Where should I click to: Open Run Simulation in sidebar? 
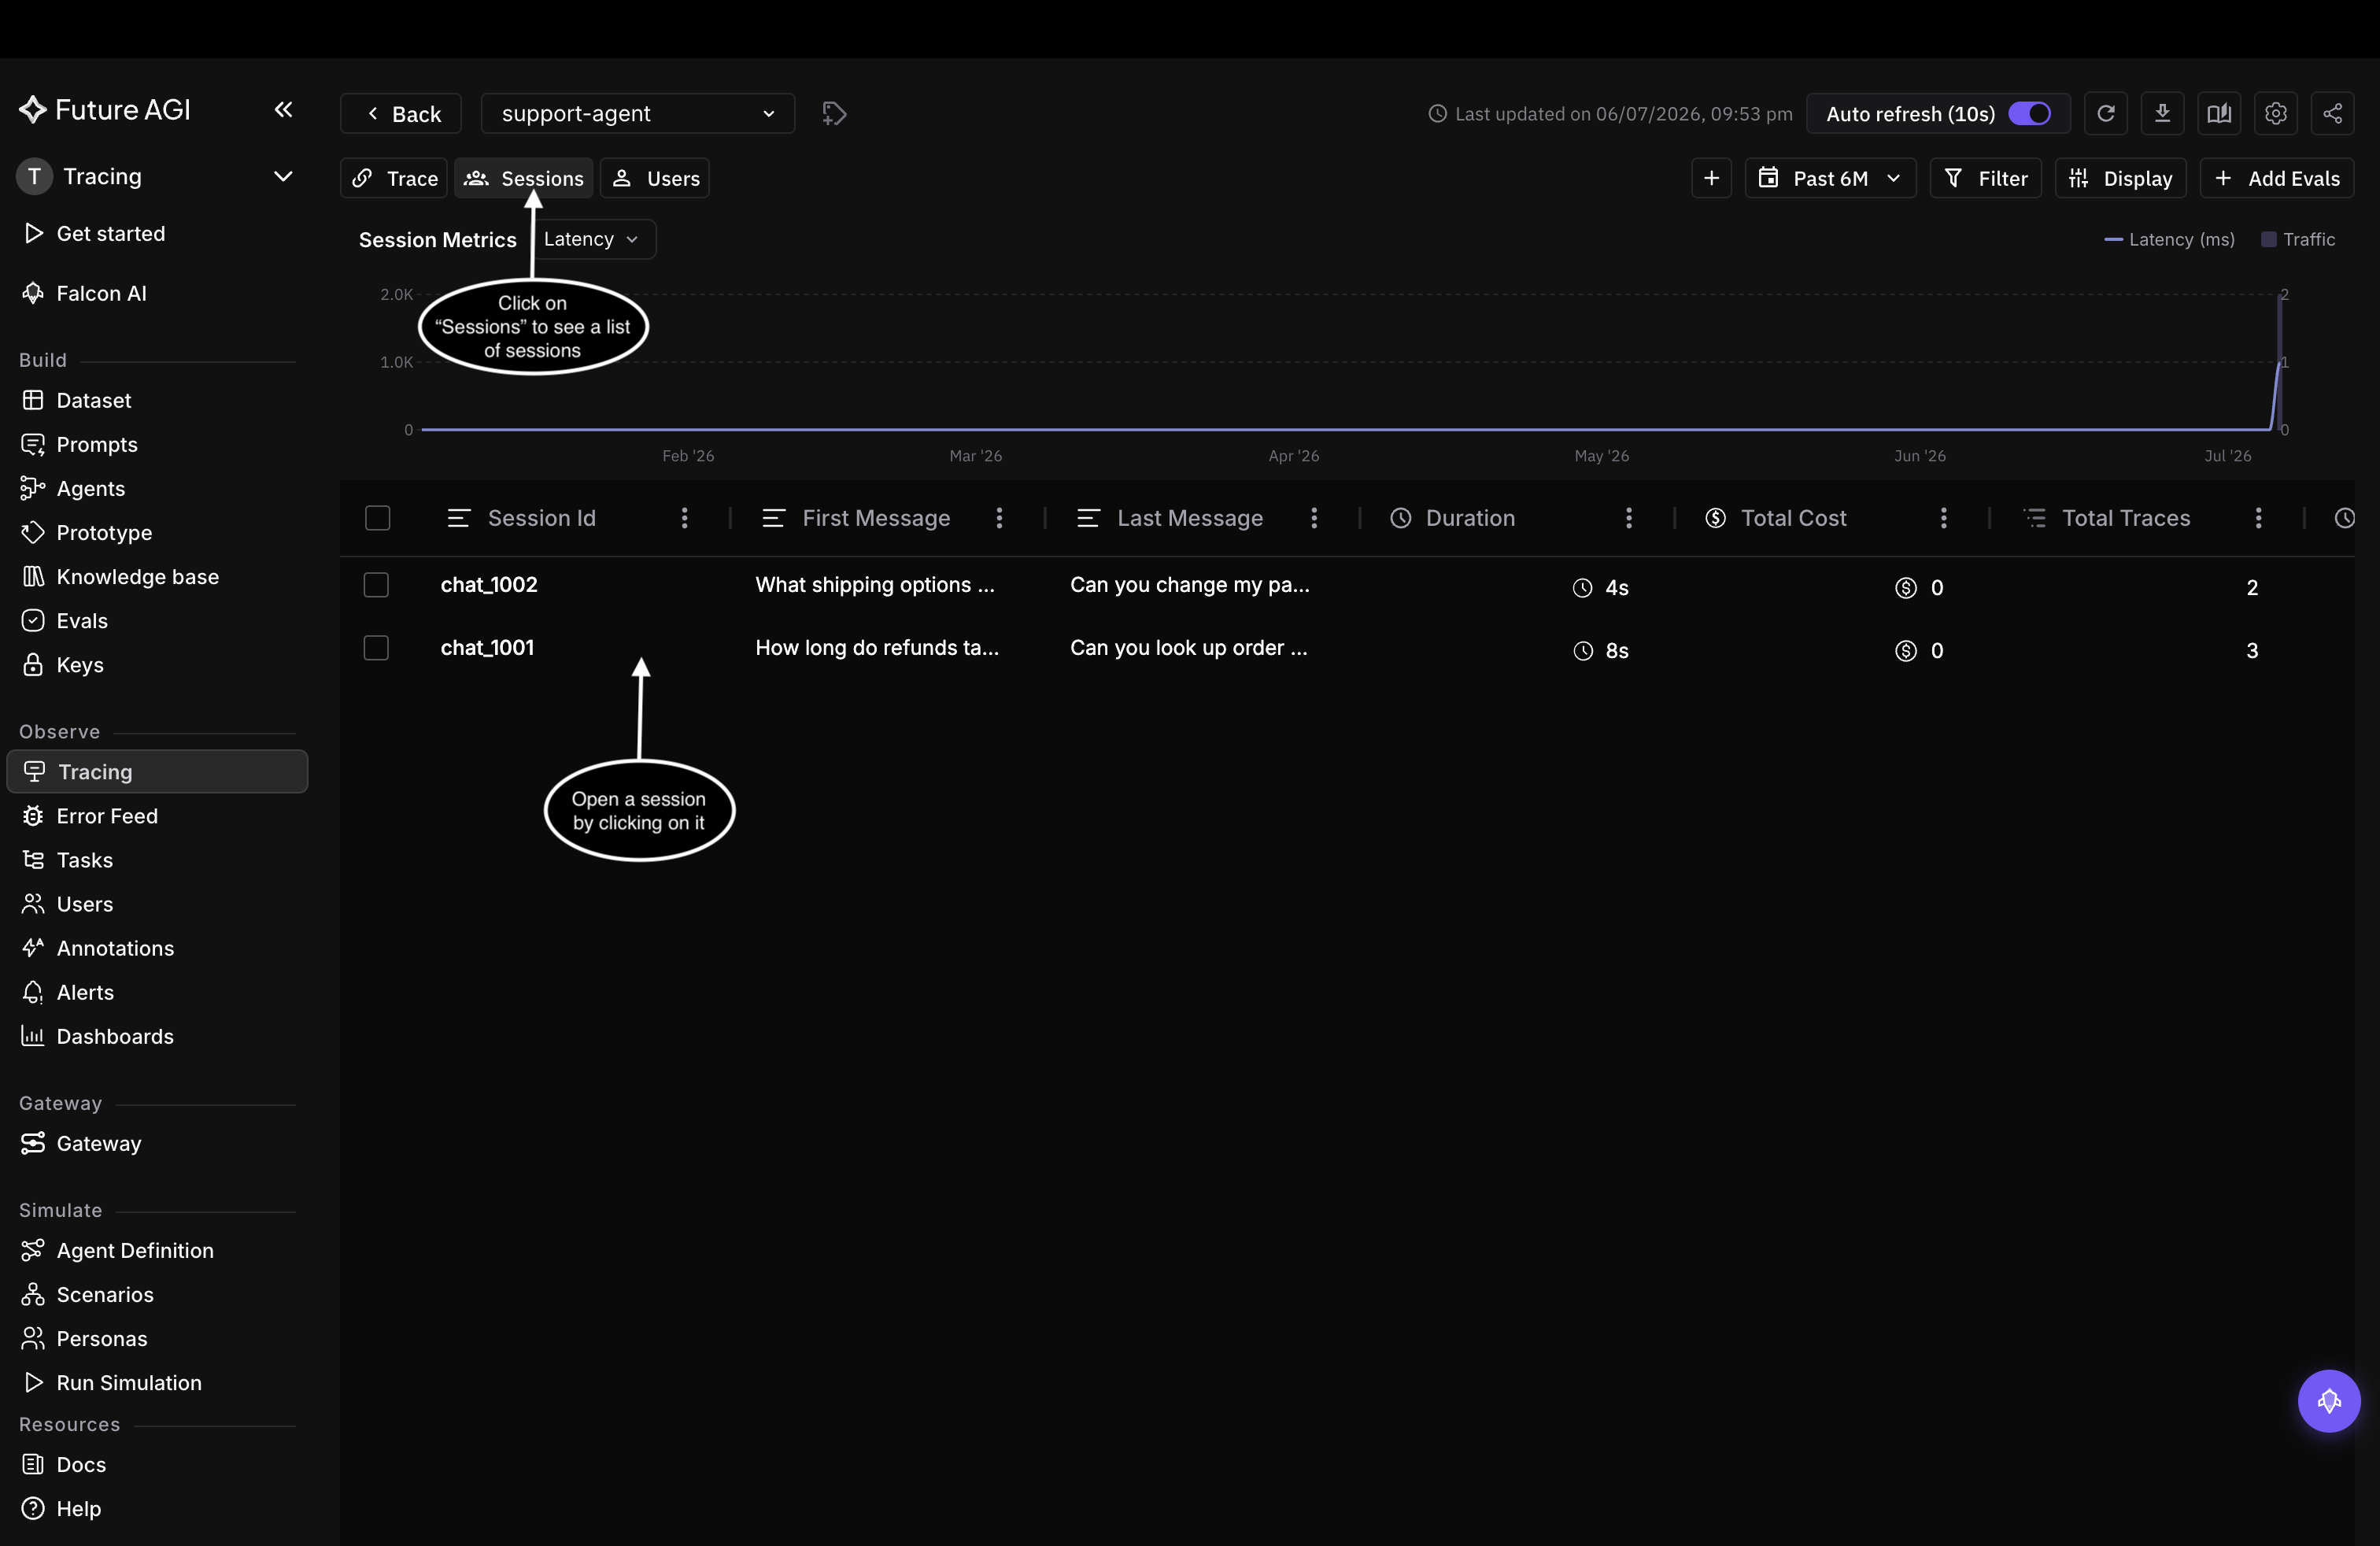157,1382
